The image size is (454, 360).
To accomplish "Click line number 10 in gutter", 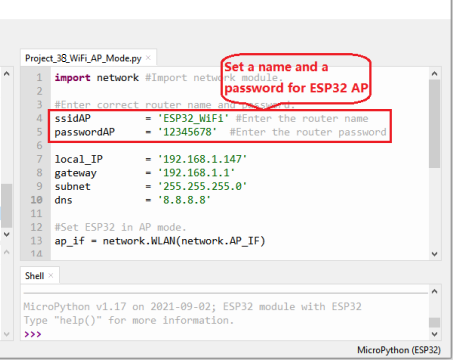I will pyautogui.click(x=36, y=200).
